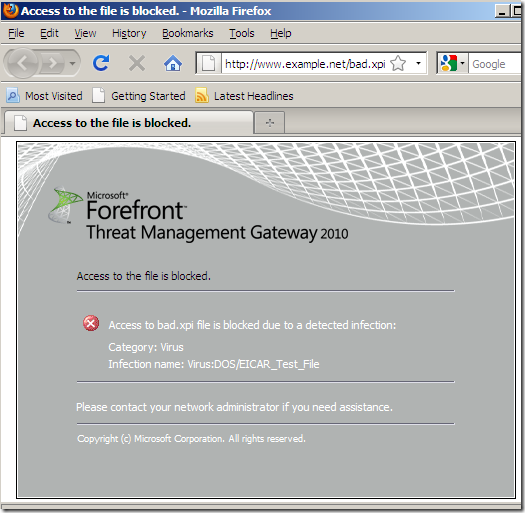
Task: Click the Back navigation arrow button
Action: pos(21,63)
